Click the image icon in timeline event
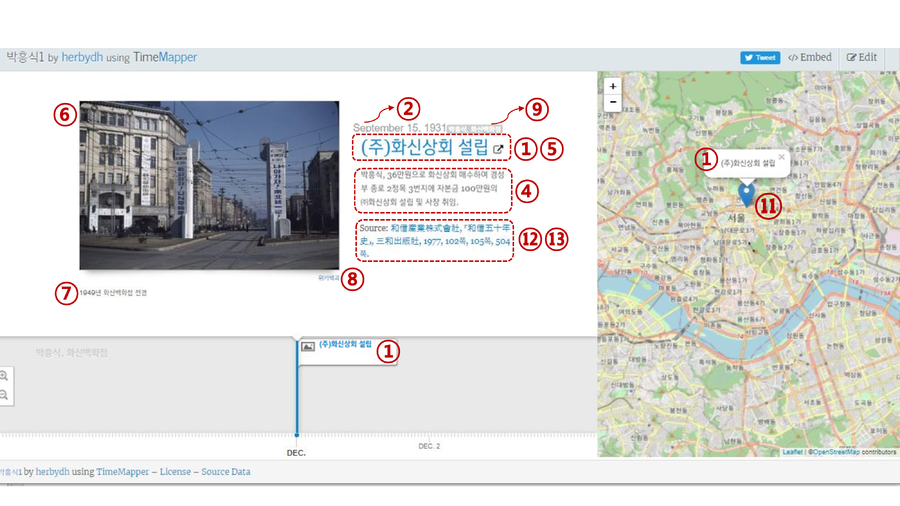 tap(308, 347)
